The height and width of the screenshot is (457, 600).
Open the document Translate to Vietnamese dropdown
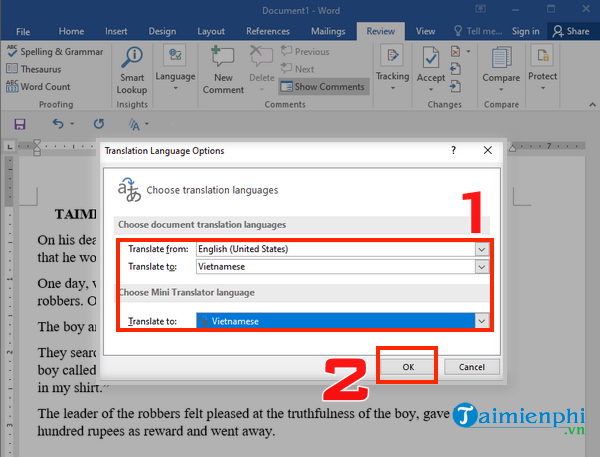point(482,267)
